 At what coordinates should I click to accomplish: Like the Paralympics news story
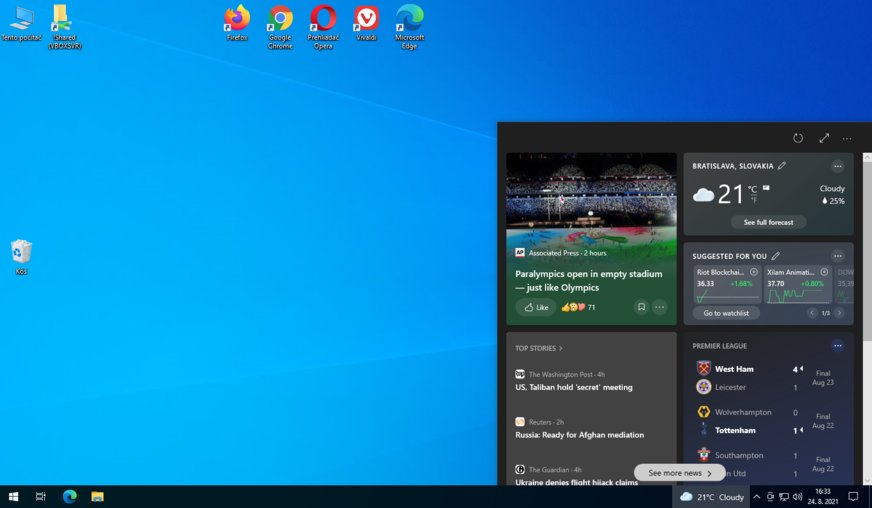[x=536, y=307]
